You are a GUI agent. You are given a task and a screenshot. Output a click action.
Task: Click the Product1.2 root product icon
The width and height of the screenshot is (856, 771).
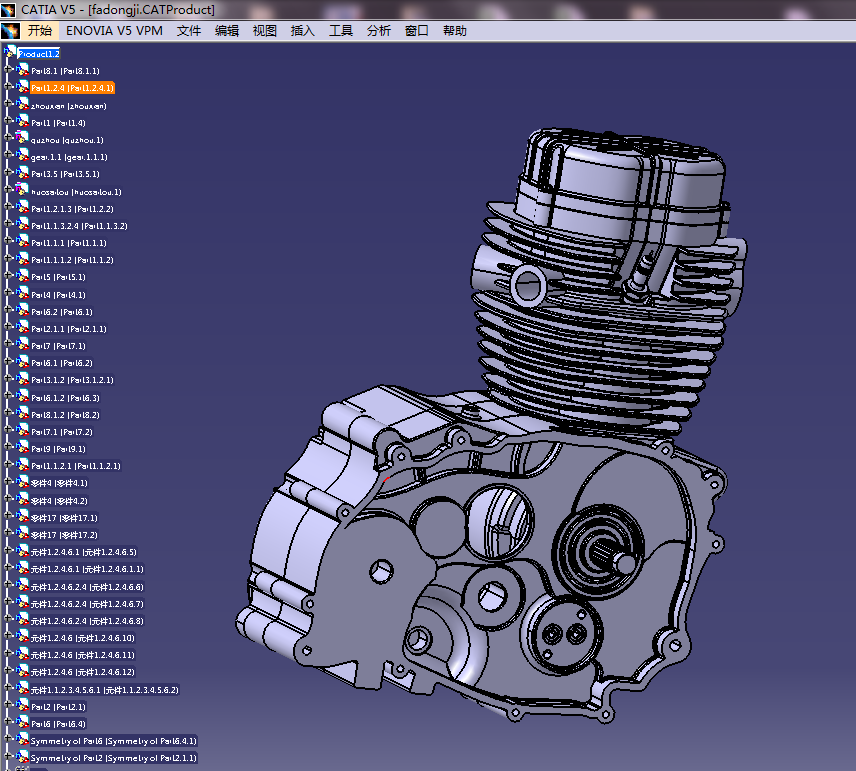(10, 52)
